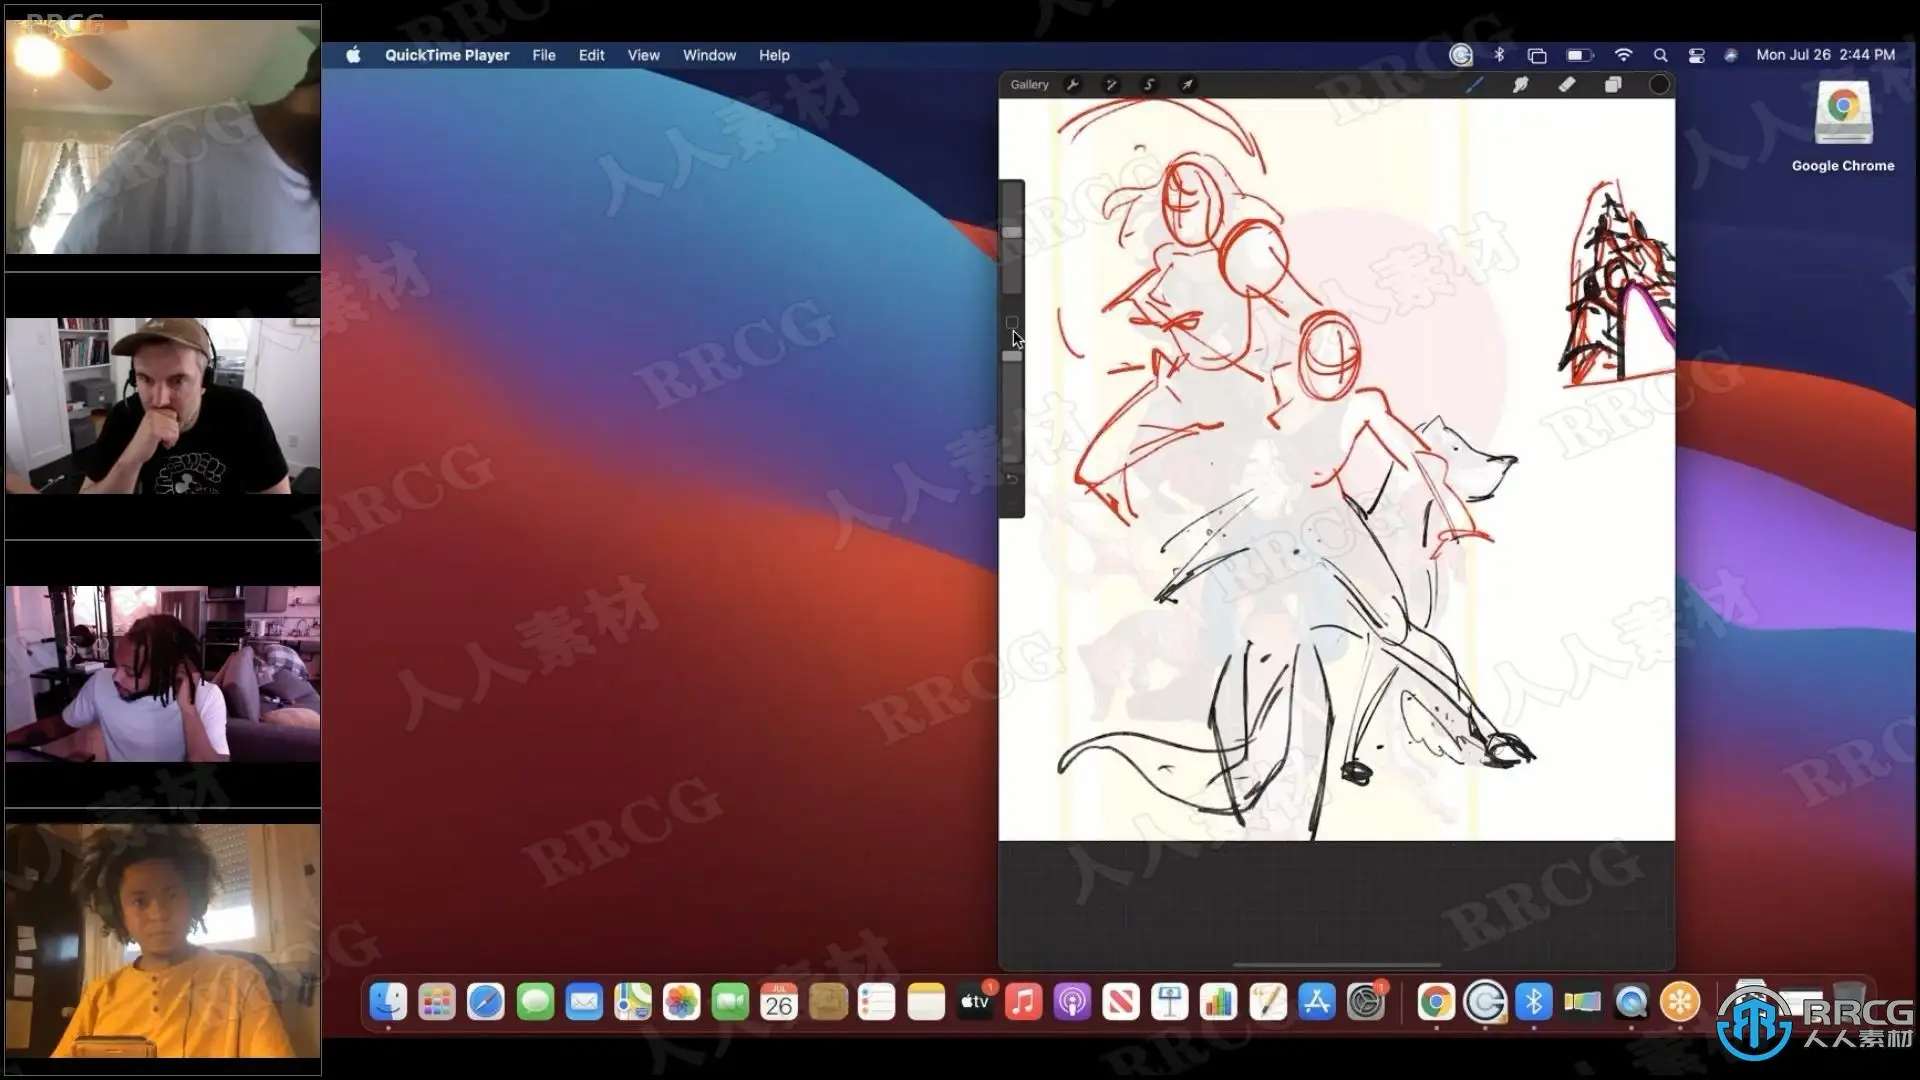Viewport: 1920px width, 1080px height.
Task: Open the Layers panel icon
Action: (1613, 85)
